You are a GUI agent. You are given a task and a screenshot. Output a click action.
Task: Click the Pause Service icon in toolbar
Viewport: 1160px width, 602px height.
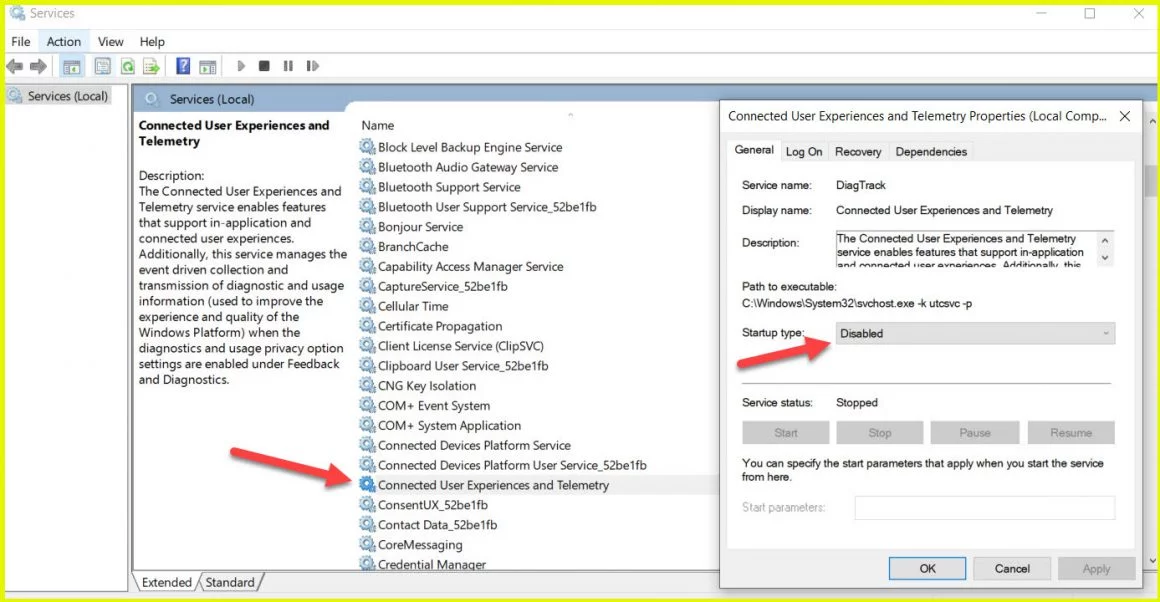[288, 66]
